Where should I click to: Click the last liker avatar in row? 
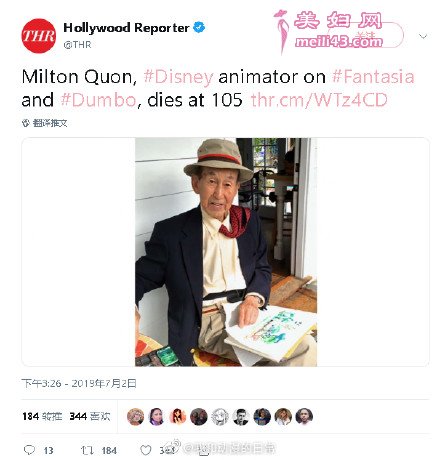304,416
